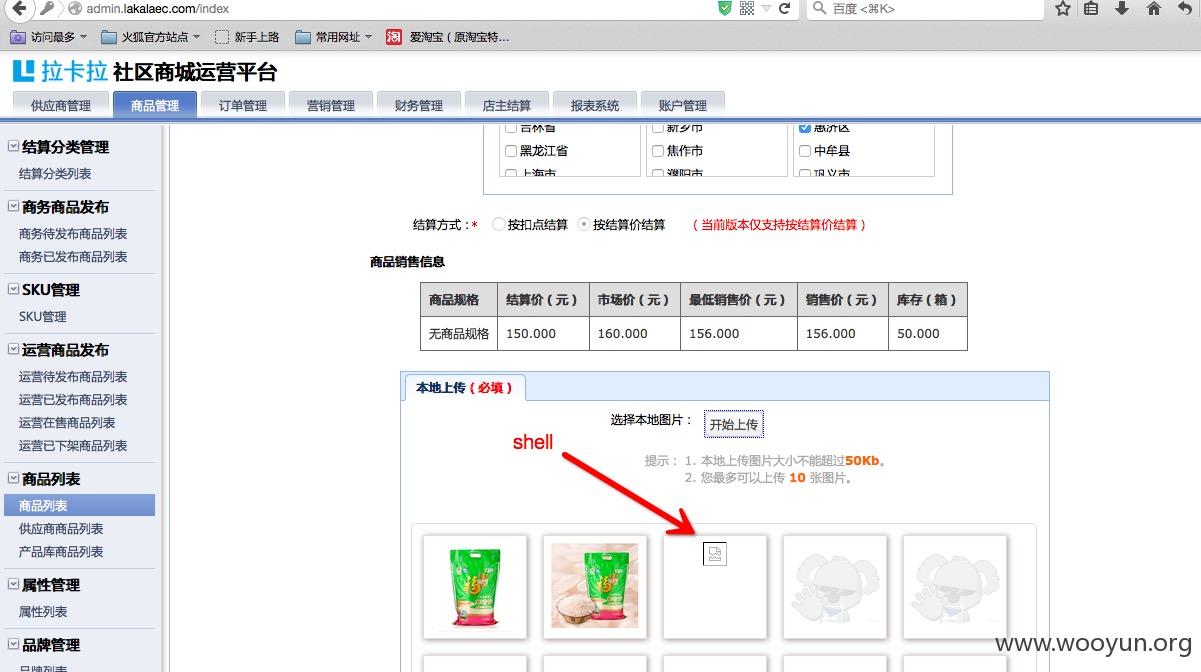Click the green rice bag thumbnail

475,587
